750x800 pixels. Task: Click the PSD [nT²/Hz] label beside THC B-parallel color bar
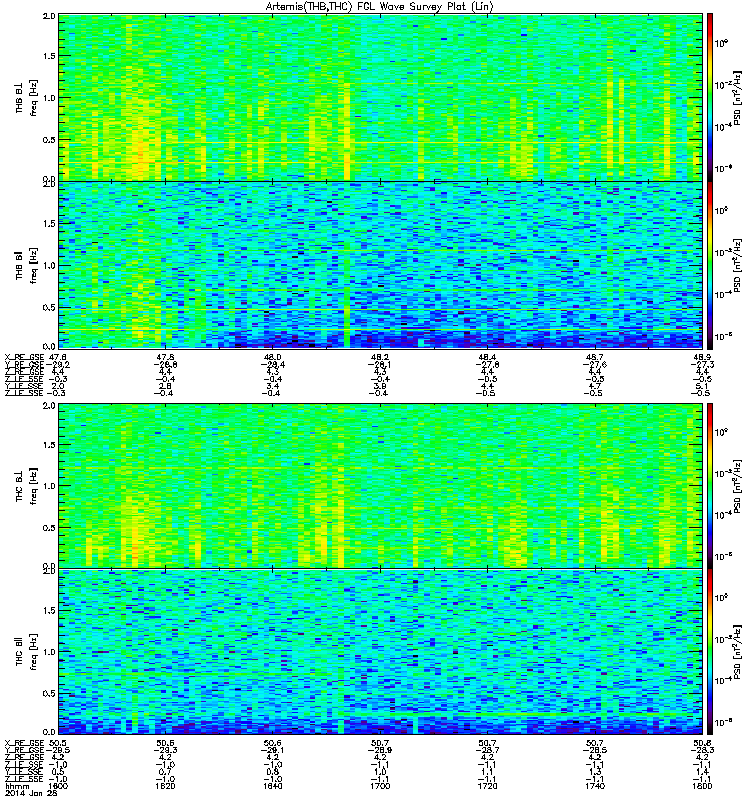pos(738,653)
